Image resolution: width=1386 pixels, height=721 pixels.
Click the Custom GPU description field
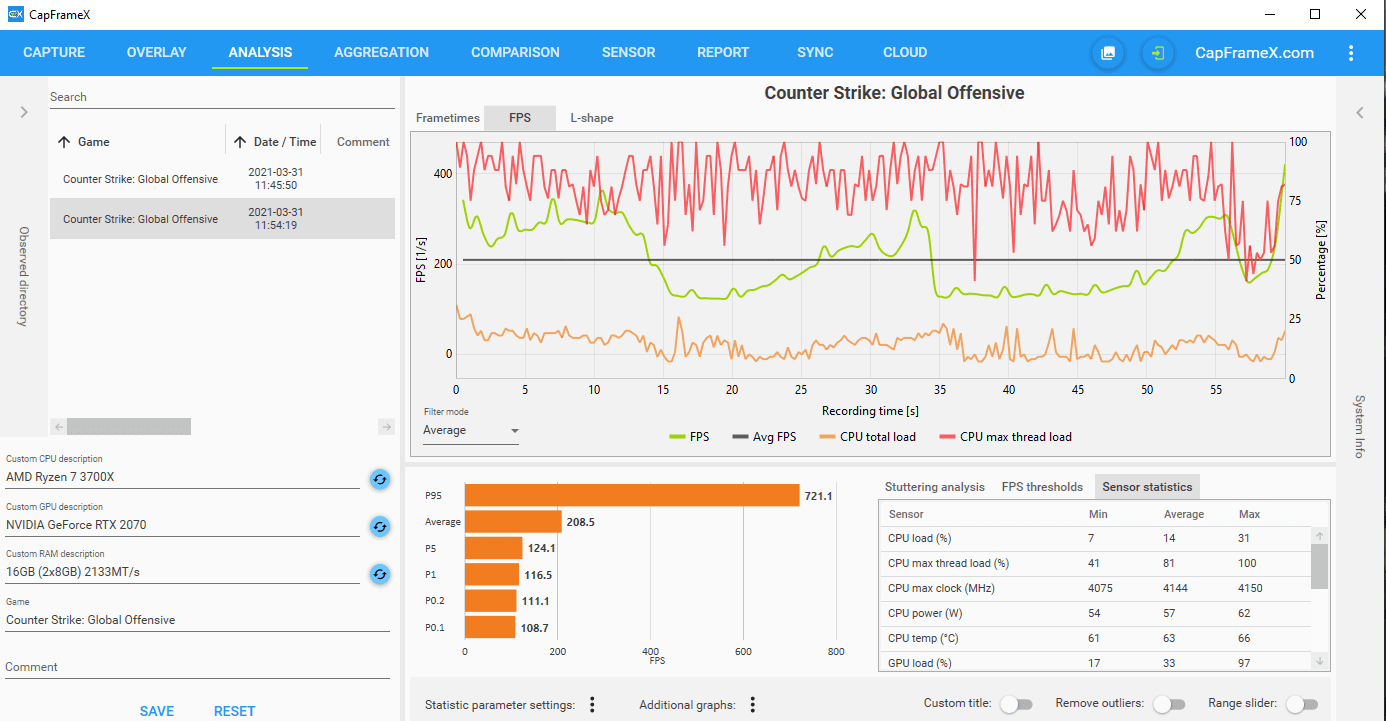(182, 525)
